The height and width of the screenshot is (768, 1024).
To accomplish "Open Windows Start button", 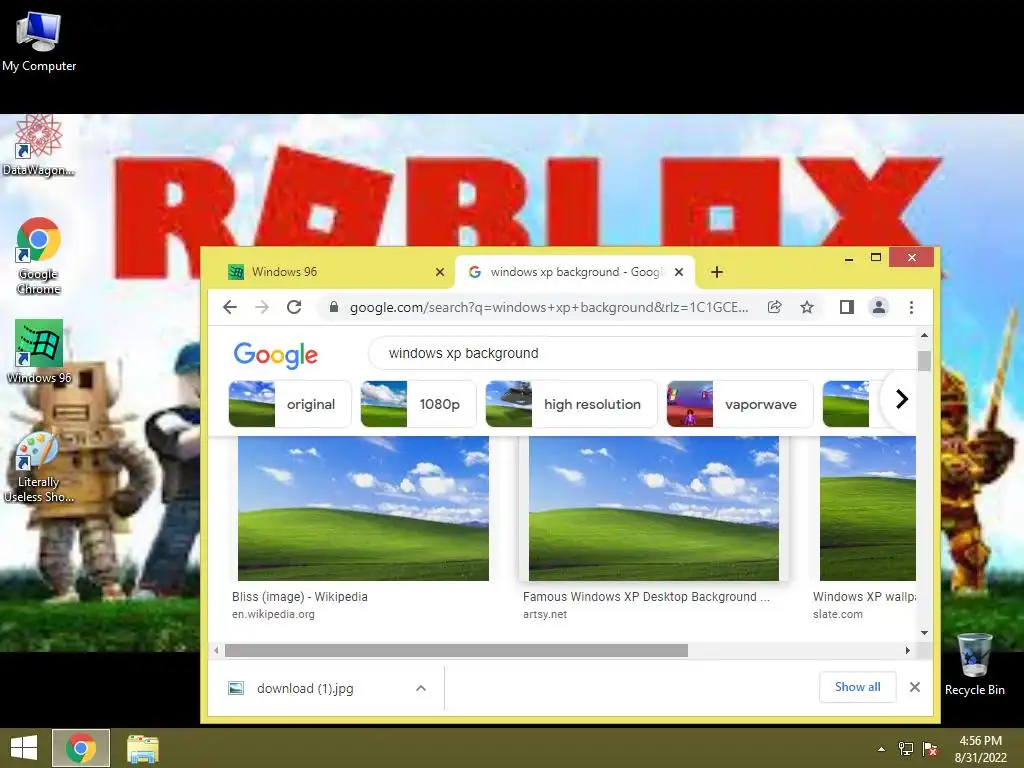I will point(24,748).
